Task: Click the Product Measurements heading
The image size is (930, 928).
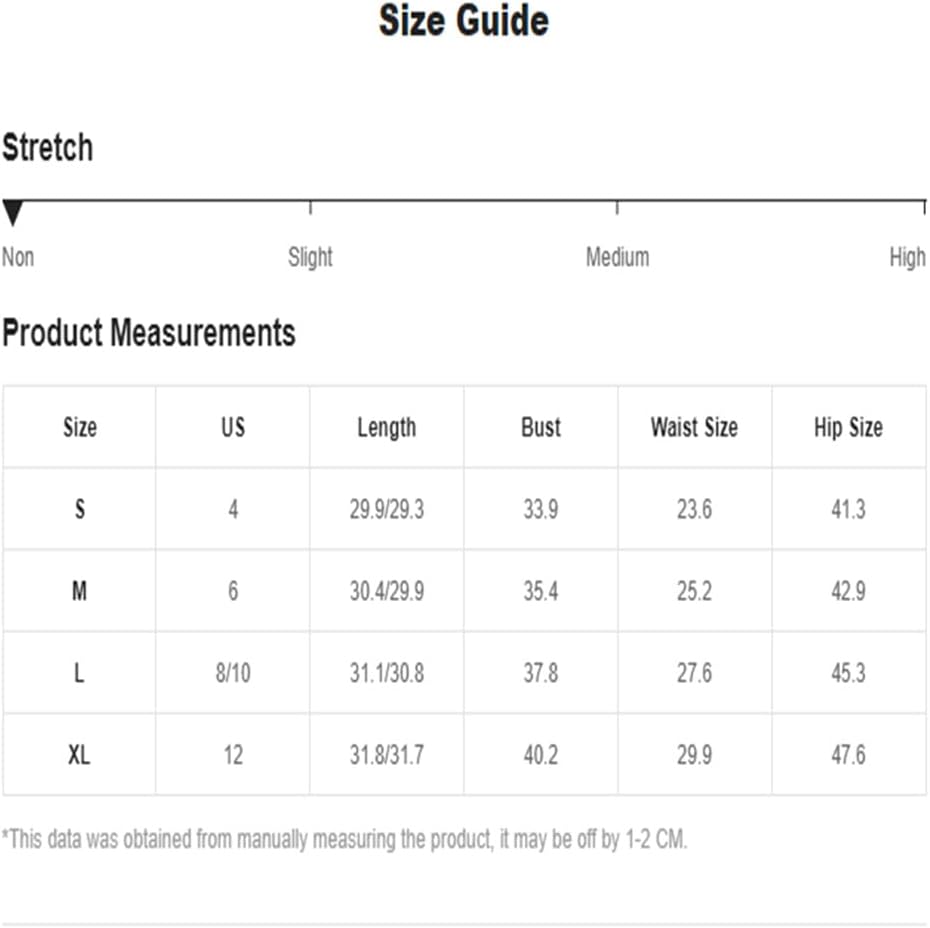Action: point(149,332)
